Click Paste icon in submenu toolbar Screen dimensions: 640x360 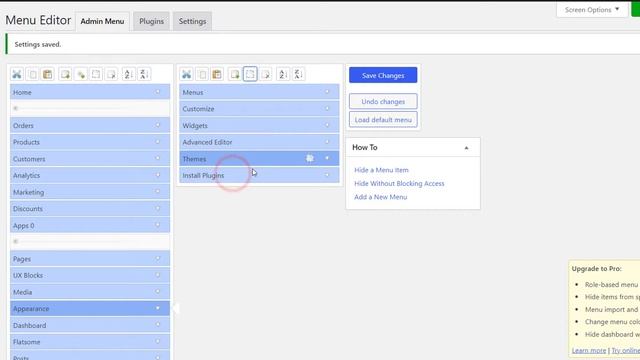pyautogui.click(x=217, y=74)
